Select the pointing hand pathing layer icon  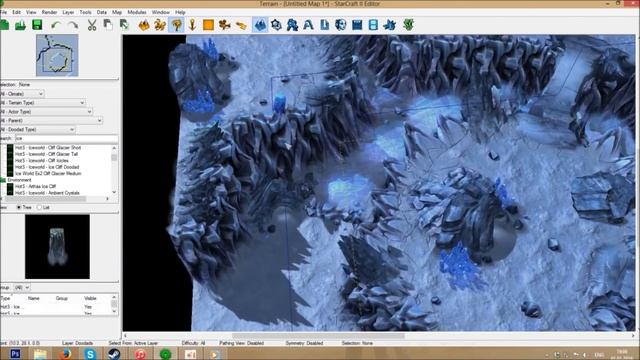(x=241, y=26)
